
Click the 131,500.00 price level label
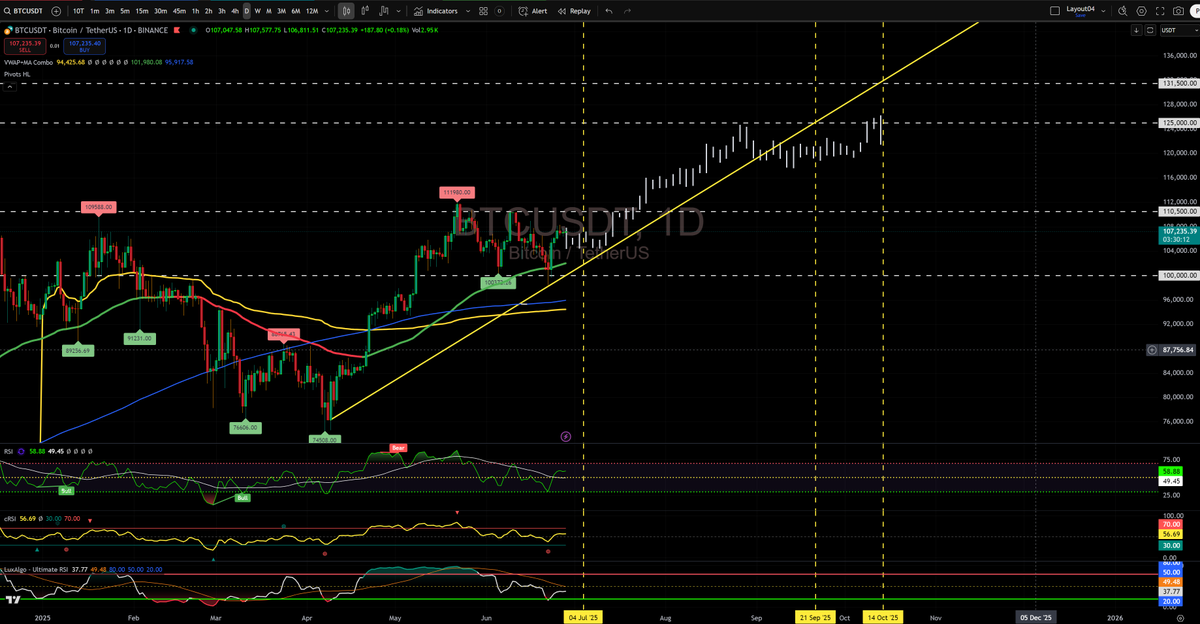tap(1178, 84)
